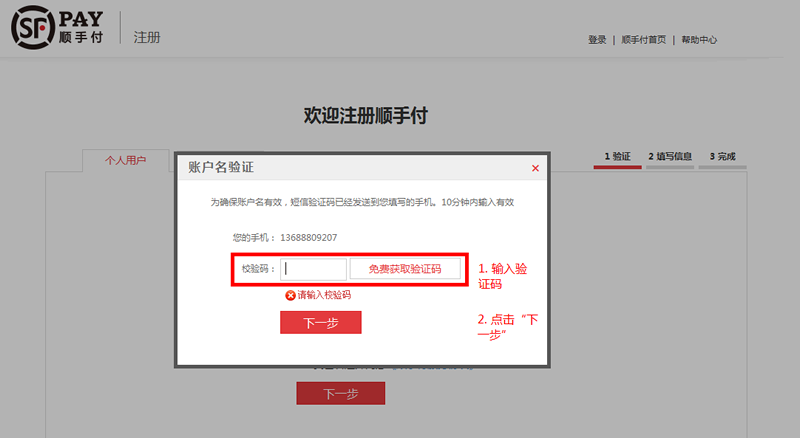
Task: Go to 顺手付首页 link
Action: pyautogui.click(x=643, y=40)
